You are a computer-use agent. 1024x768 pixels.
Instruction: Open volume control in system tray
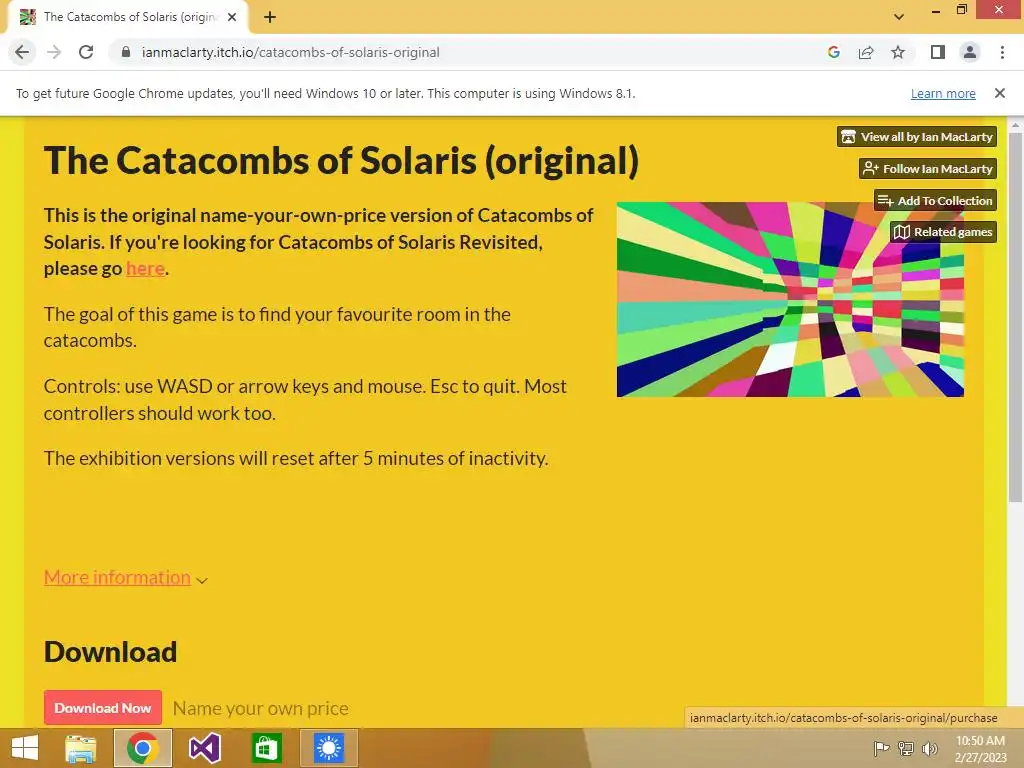tap(929, 748)
